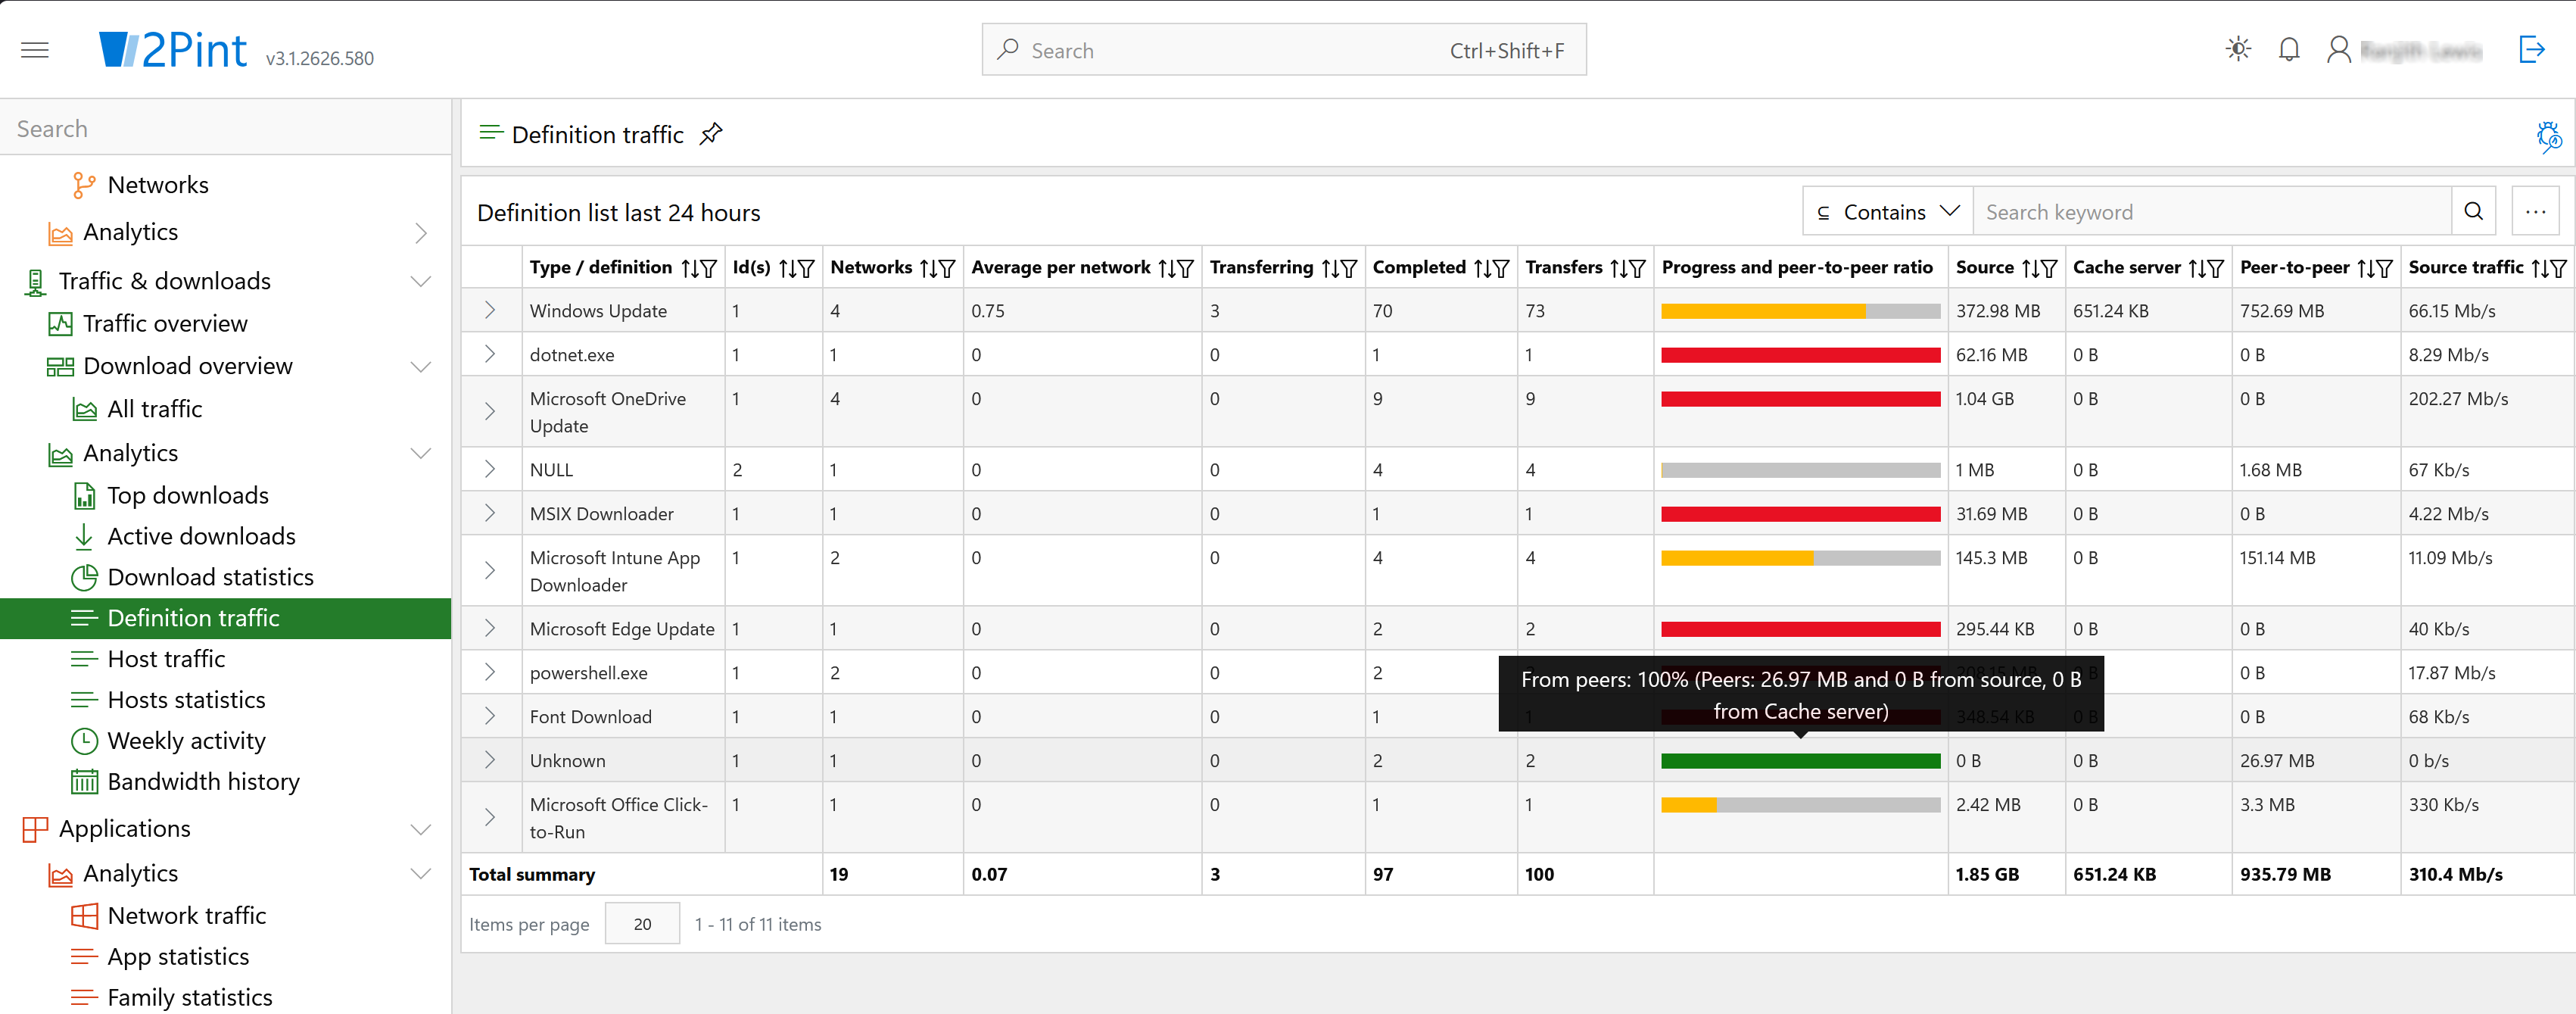
Task: Filter the Transfers column
Action: pos(1638,268)
